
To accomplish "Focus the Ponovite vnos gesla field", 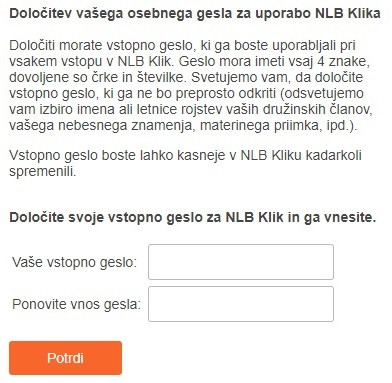I will click(x=241, y=304).
